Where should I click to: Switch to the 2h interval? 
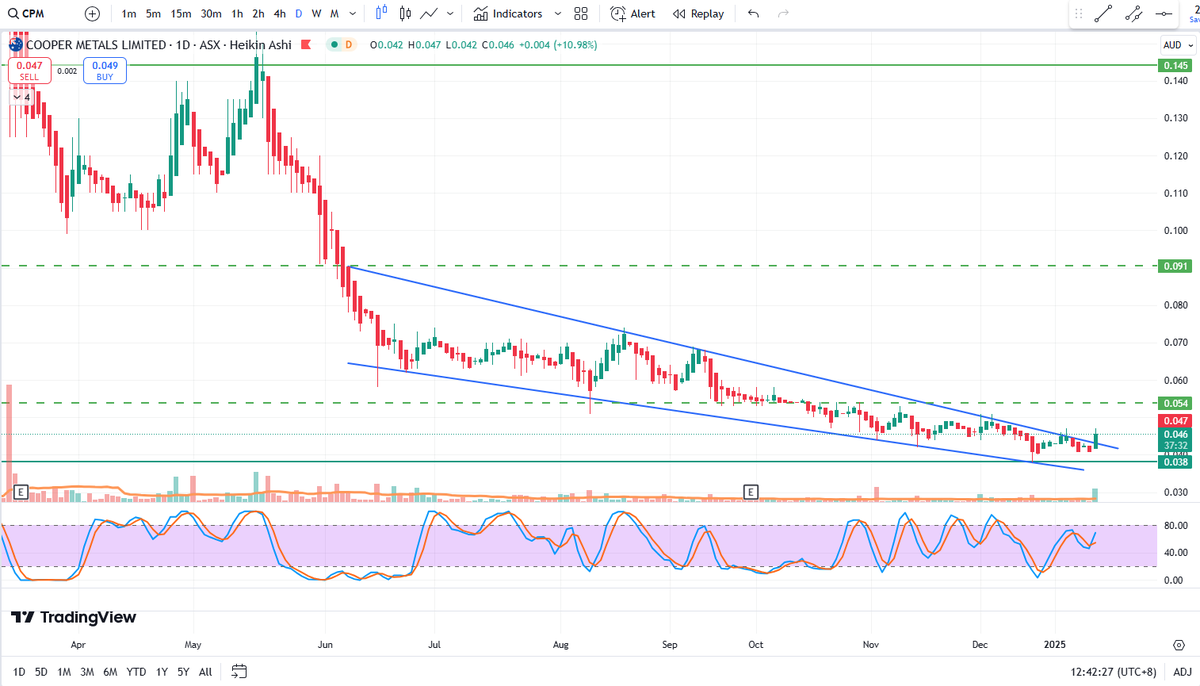coord(258,14)
